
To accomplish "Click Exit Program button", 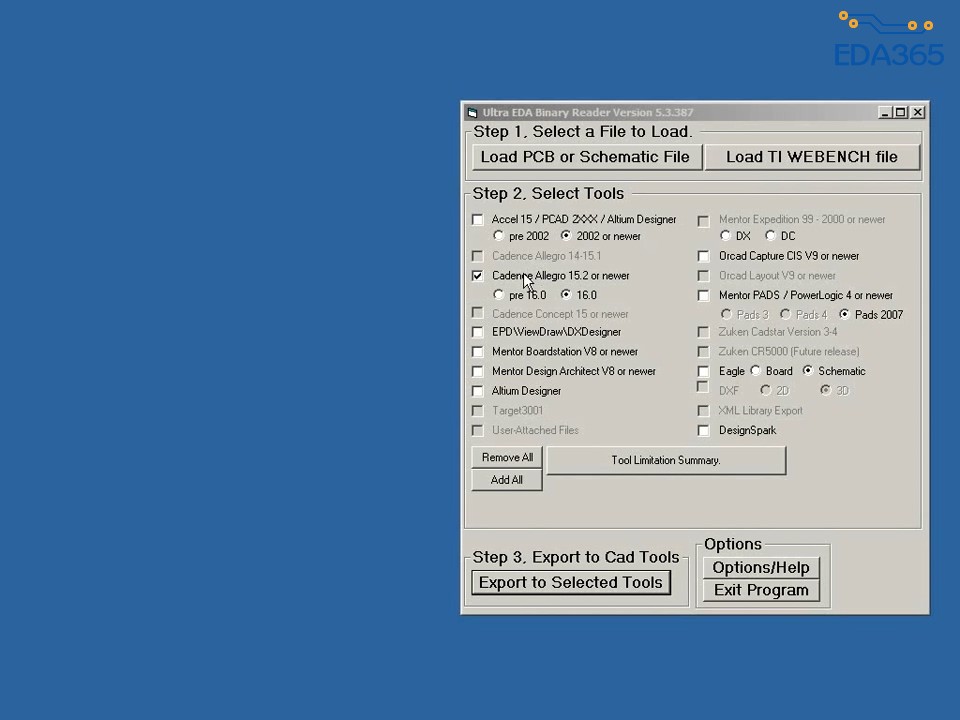I will [761, 590].
